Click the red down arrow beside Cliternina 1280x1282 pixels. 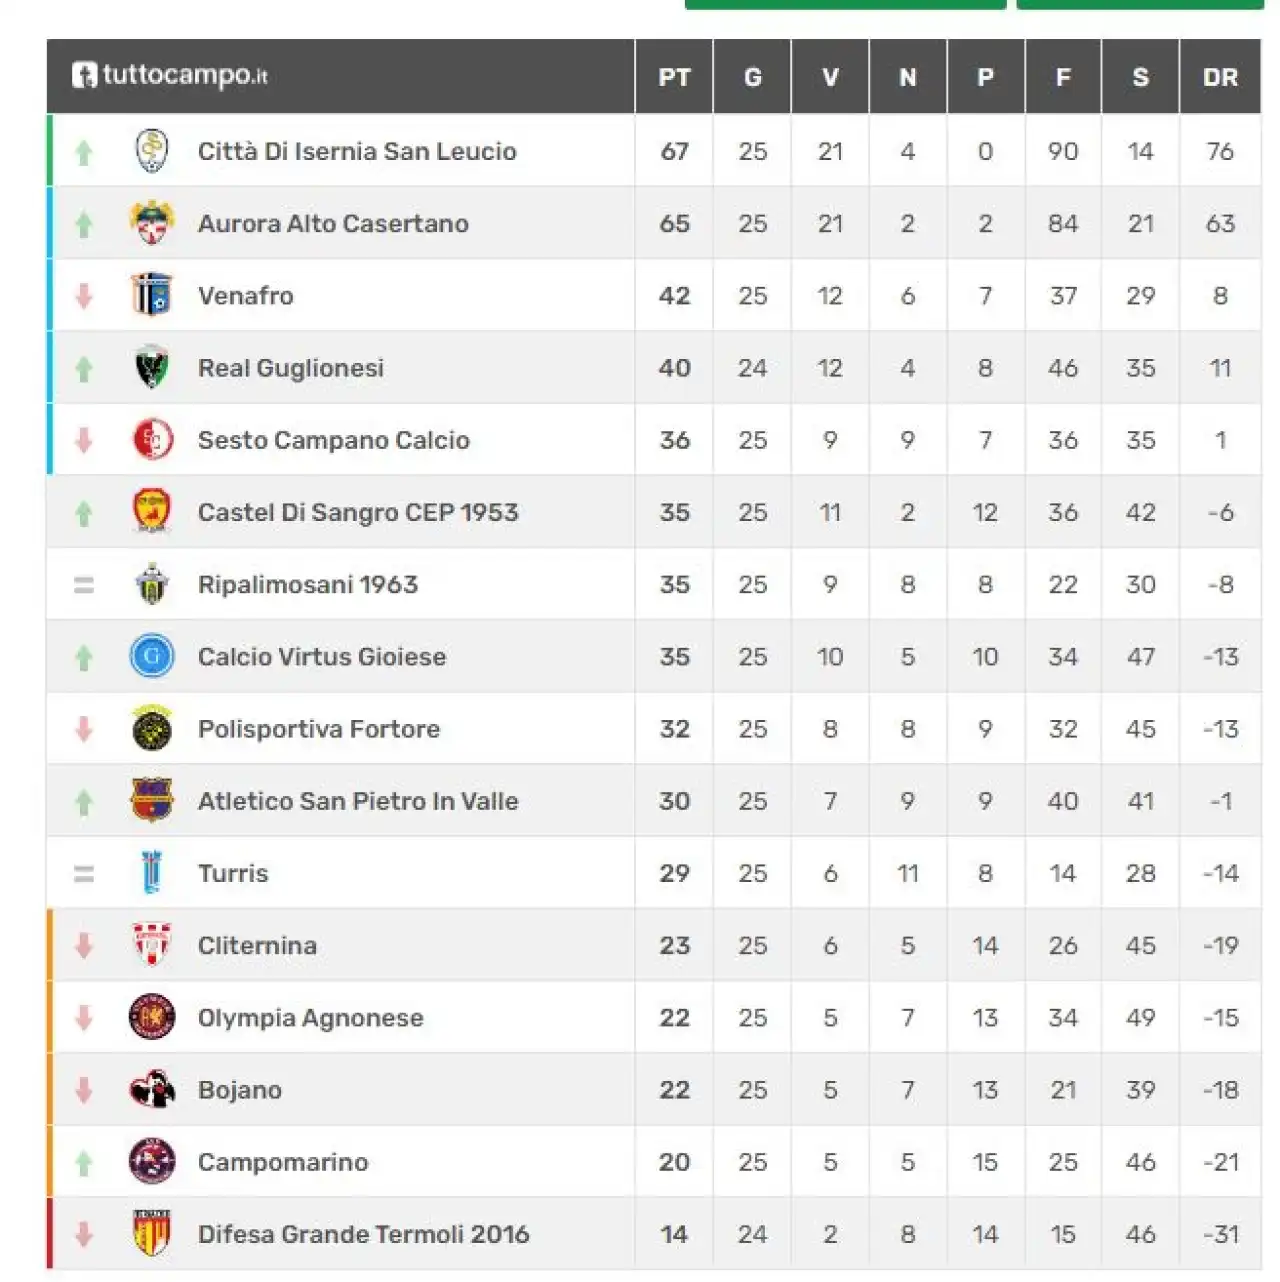pyautogui.click(x=84, y=945)
